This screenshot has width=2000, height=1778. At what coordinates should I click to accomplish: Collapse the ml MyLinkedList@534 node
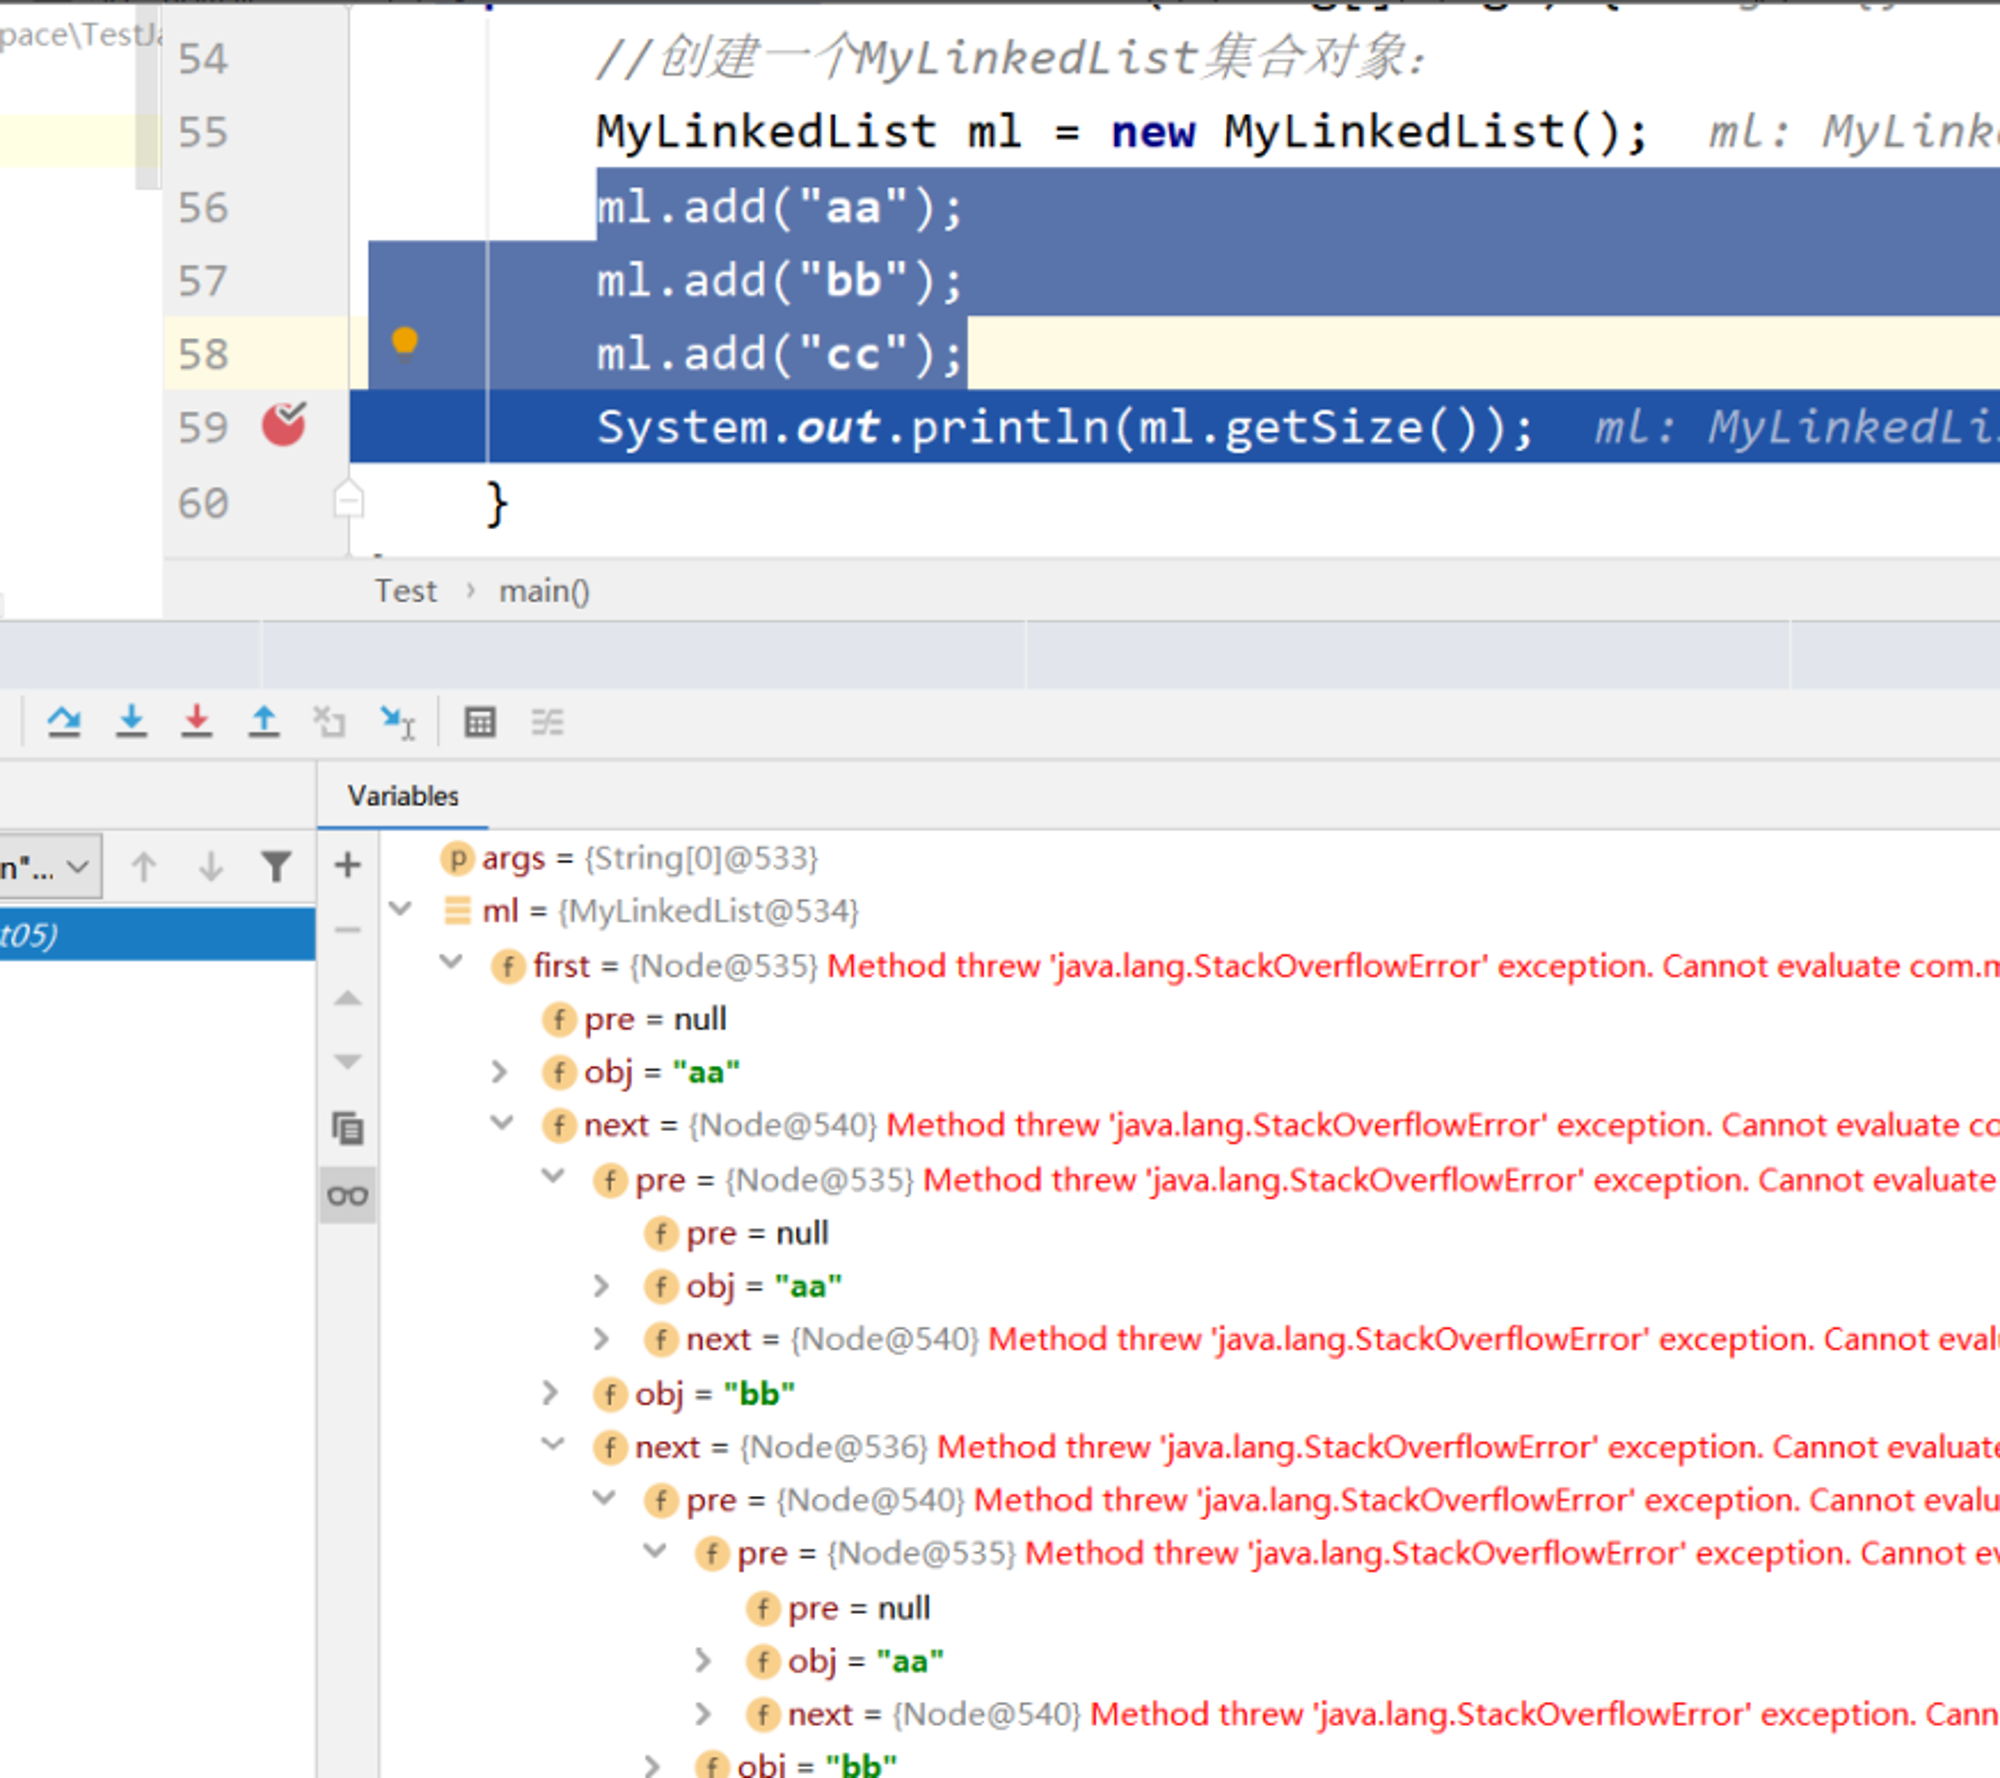tap(400, 909)
